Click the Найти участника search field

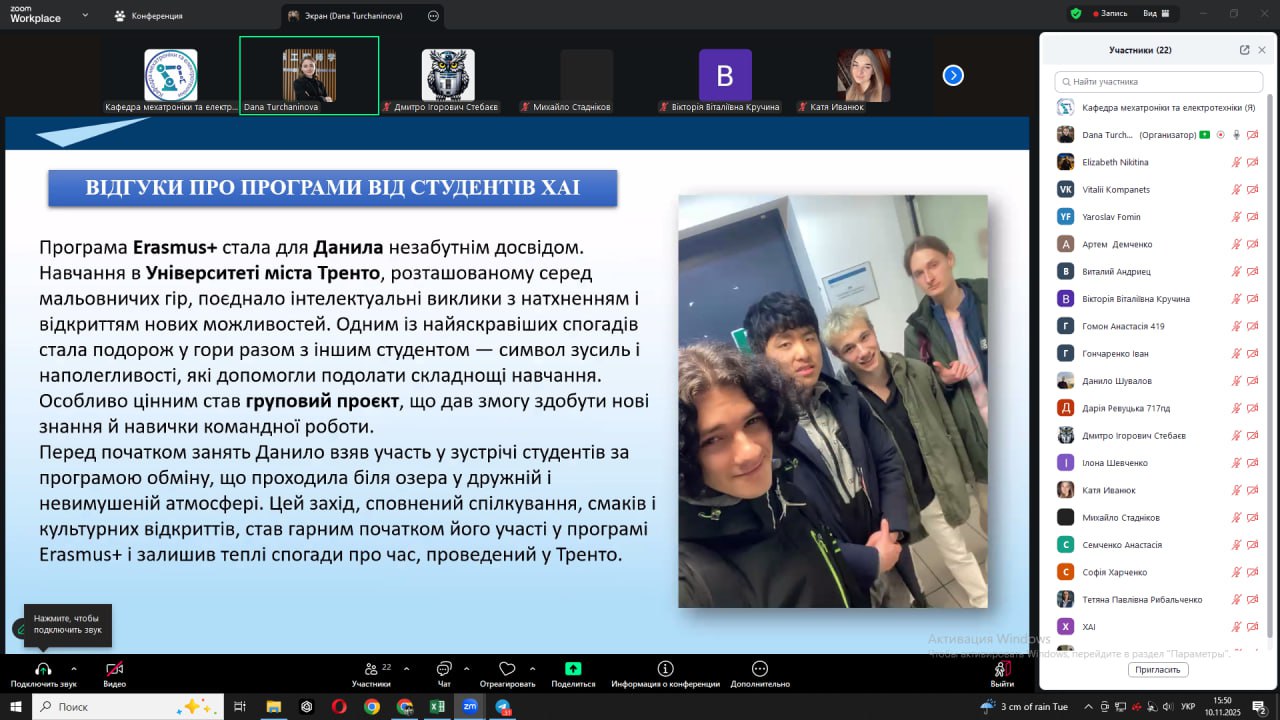click(x=1160, y=82)
